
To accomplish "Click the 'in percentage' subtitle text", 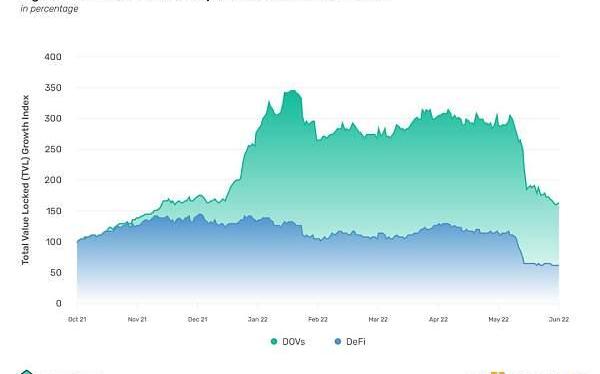I will click(x=49, y=9).
